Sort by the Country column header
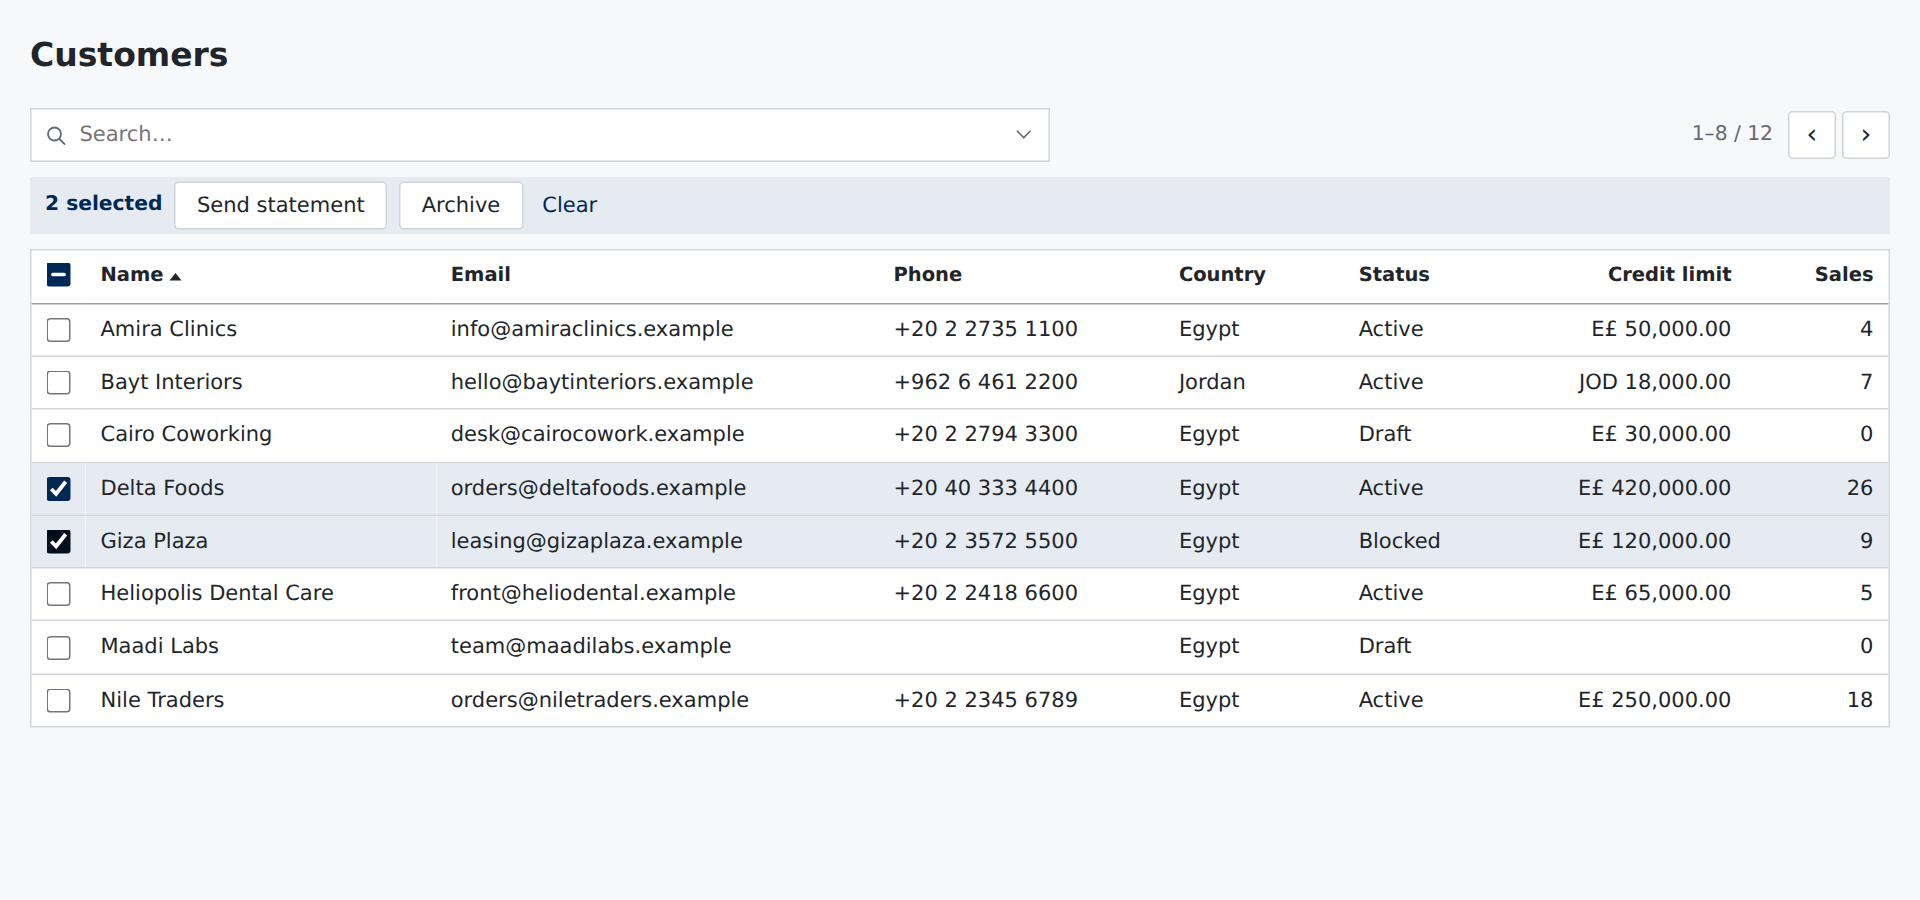This screenshot has width=1920, height=900. (x=1222, y=274)
